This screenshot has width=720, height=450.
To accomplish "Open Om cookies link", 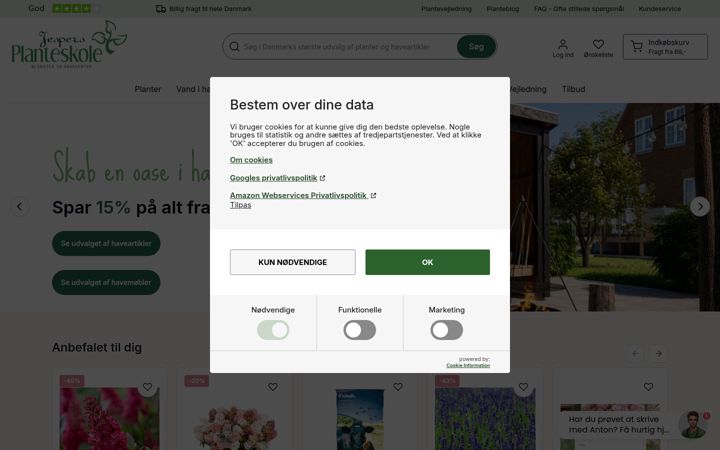I will [251, 160].
